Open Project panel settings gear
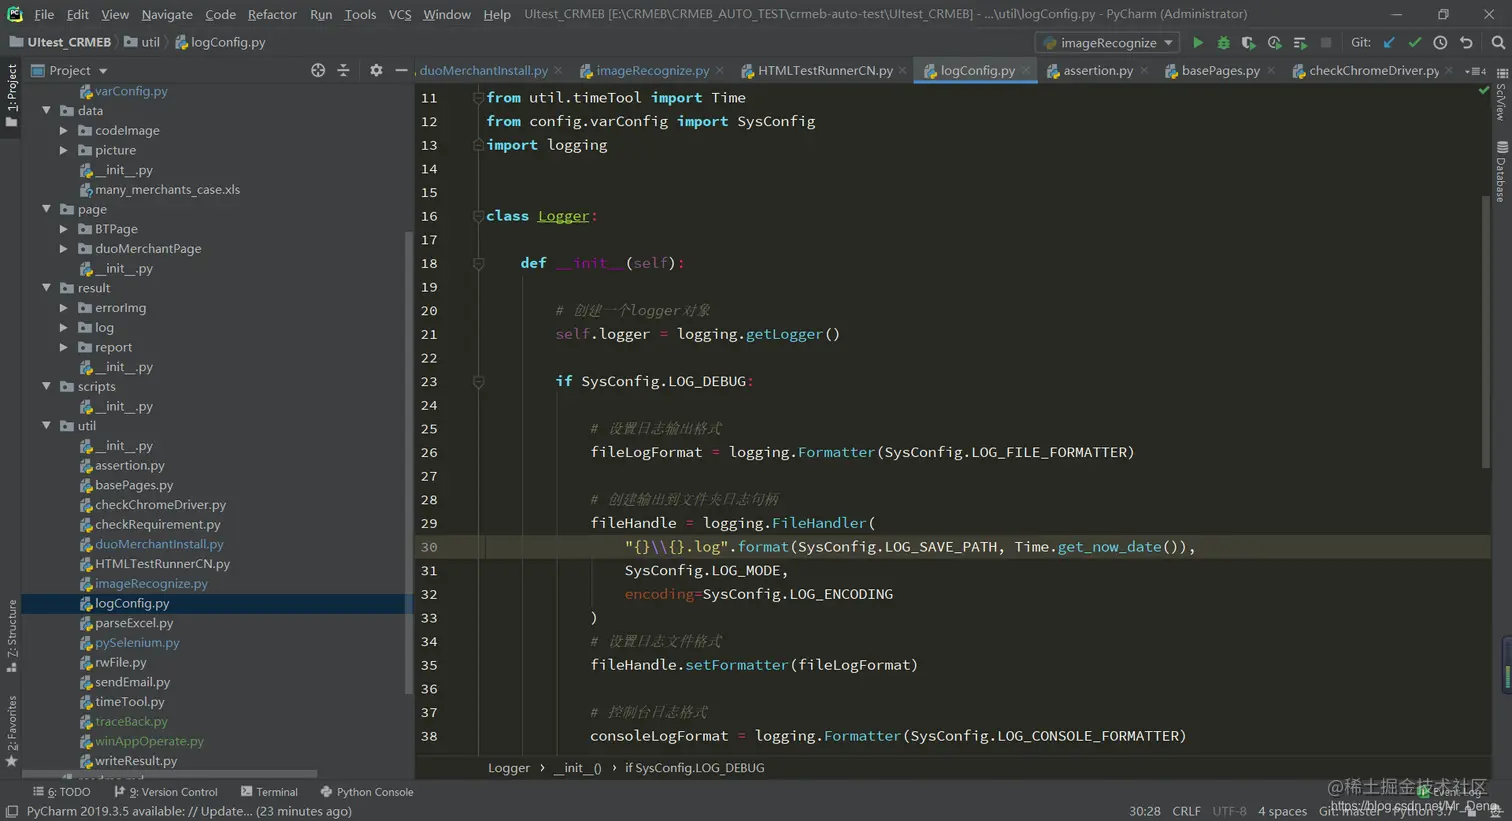The width and height of the screenshot is (1512, 821). coord(376,70)
